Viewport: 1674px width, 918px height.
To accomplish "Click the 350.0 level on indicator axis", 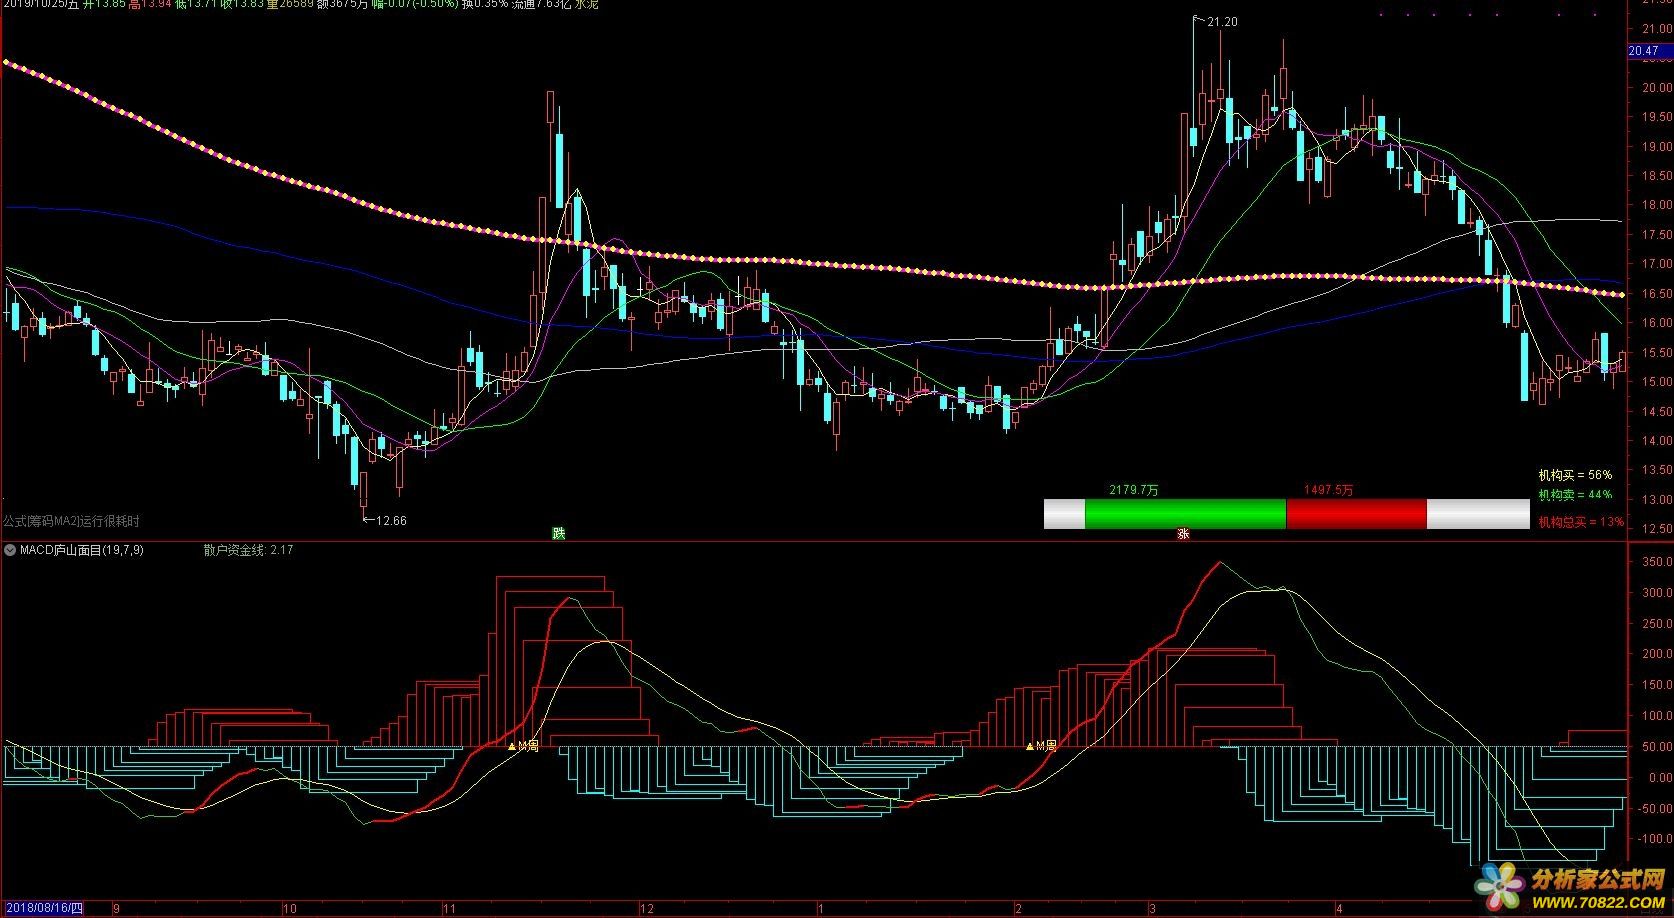I will pyautogui.click(x=1656, y=563).
